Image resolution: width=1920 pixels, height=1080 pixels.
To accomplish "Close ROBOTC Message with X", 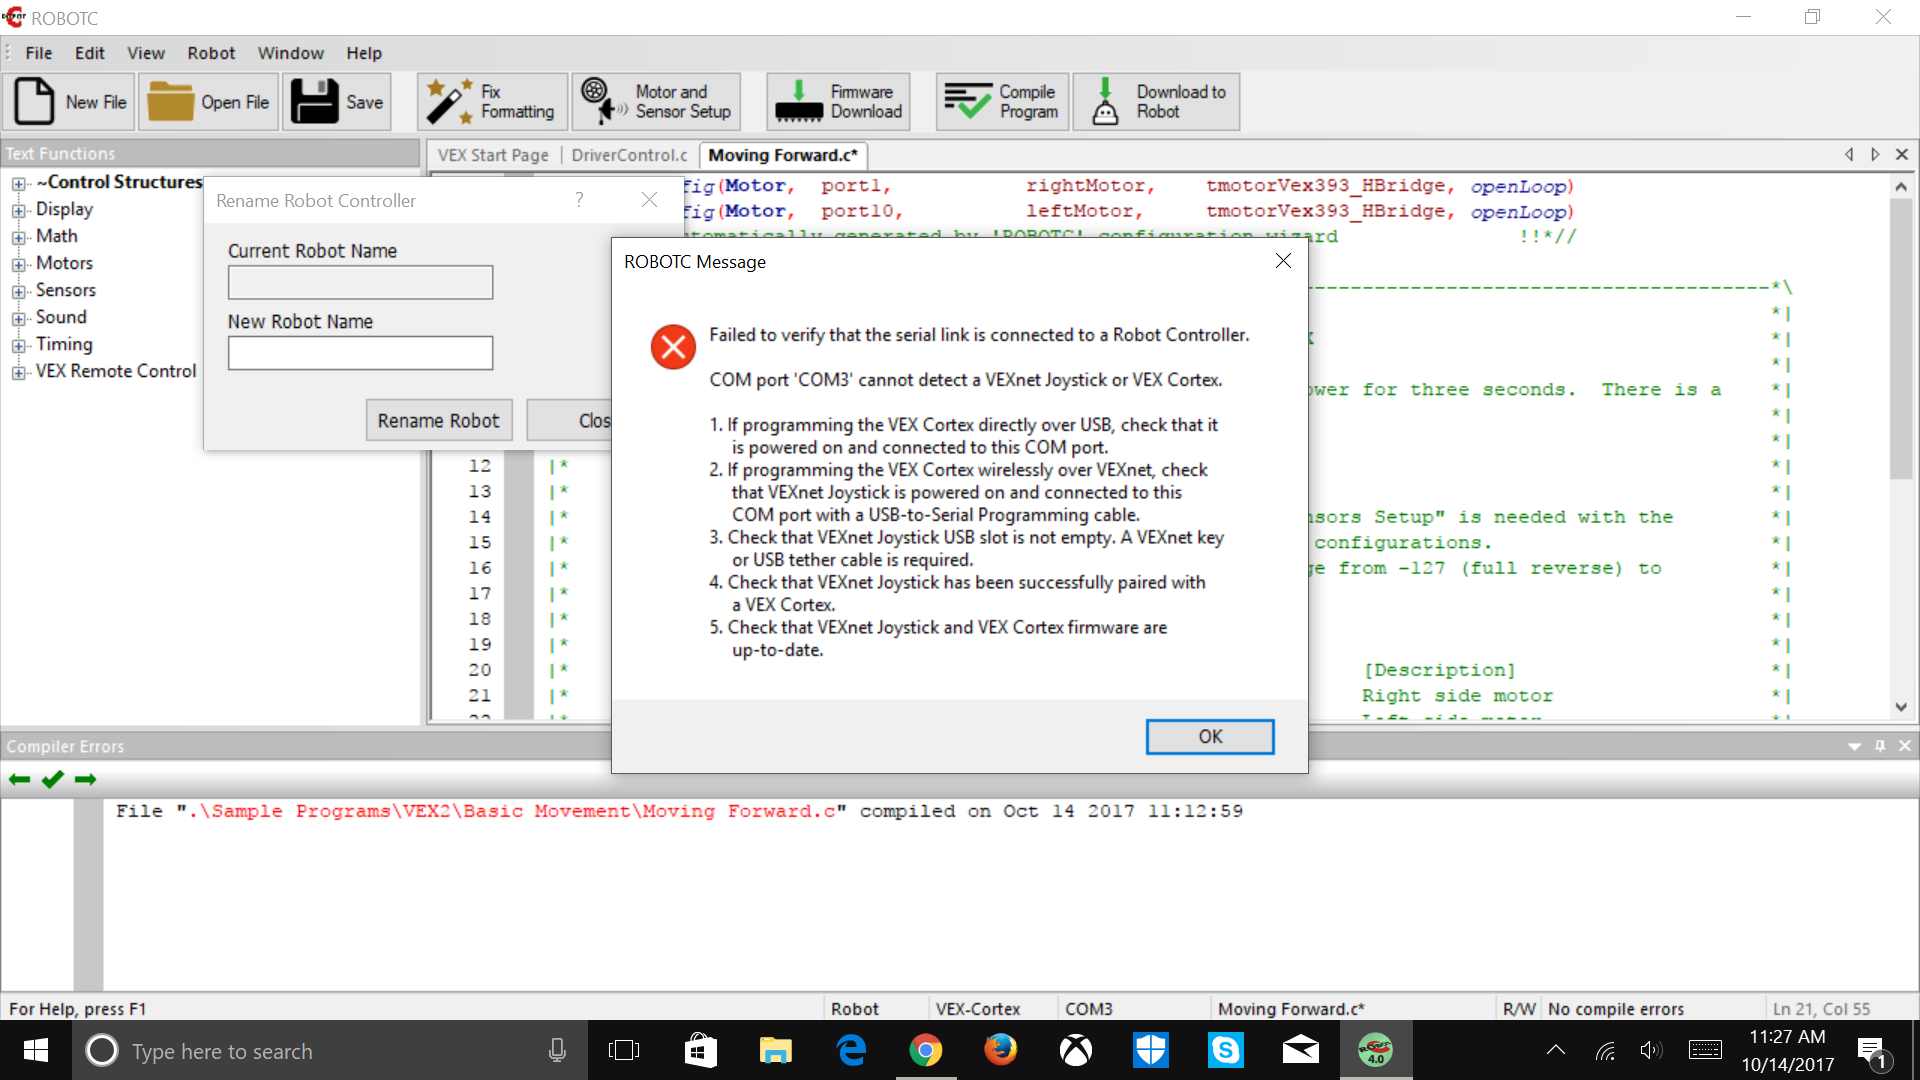I will (1283, 261).
